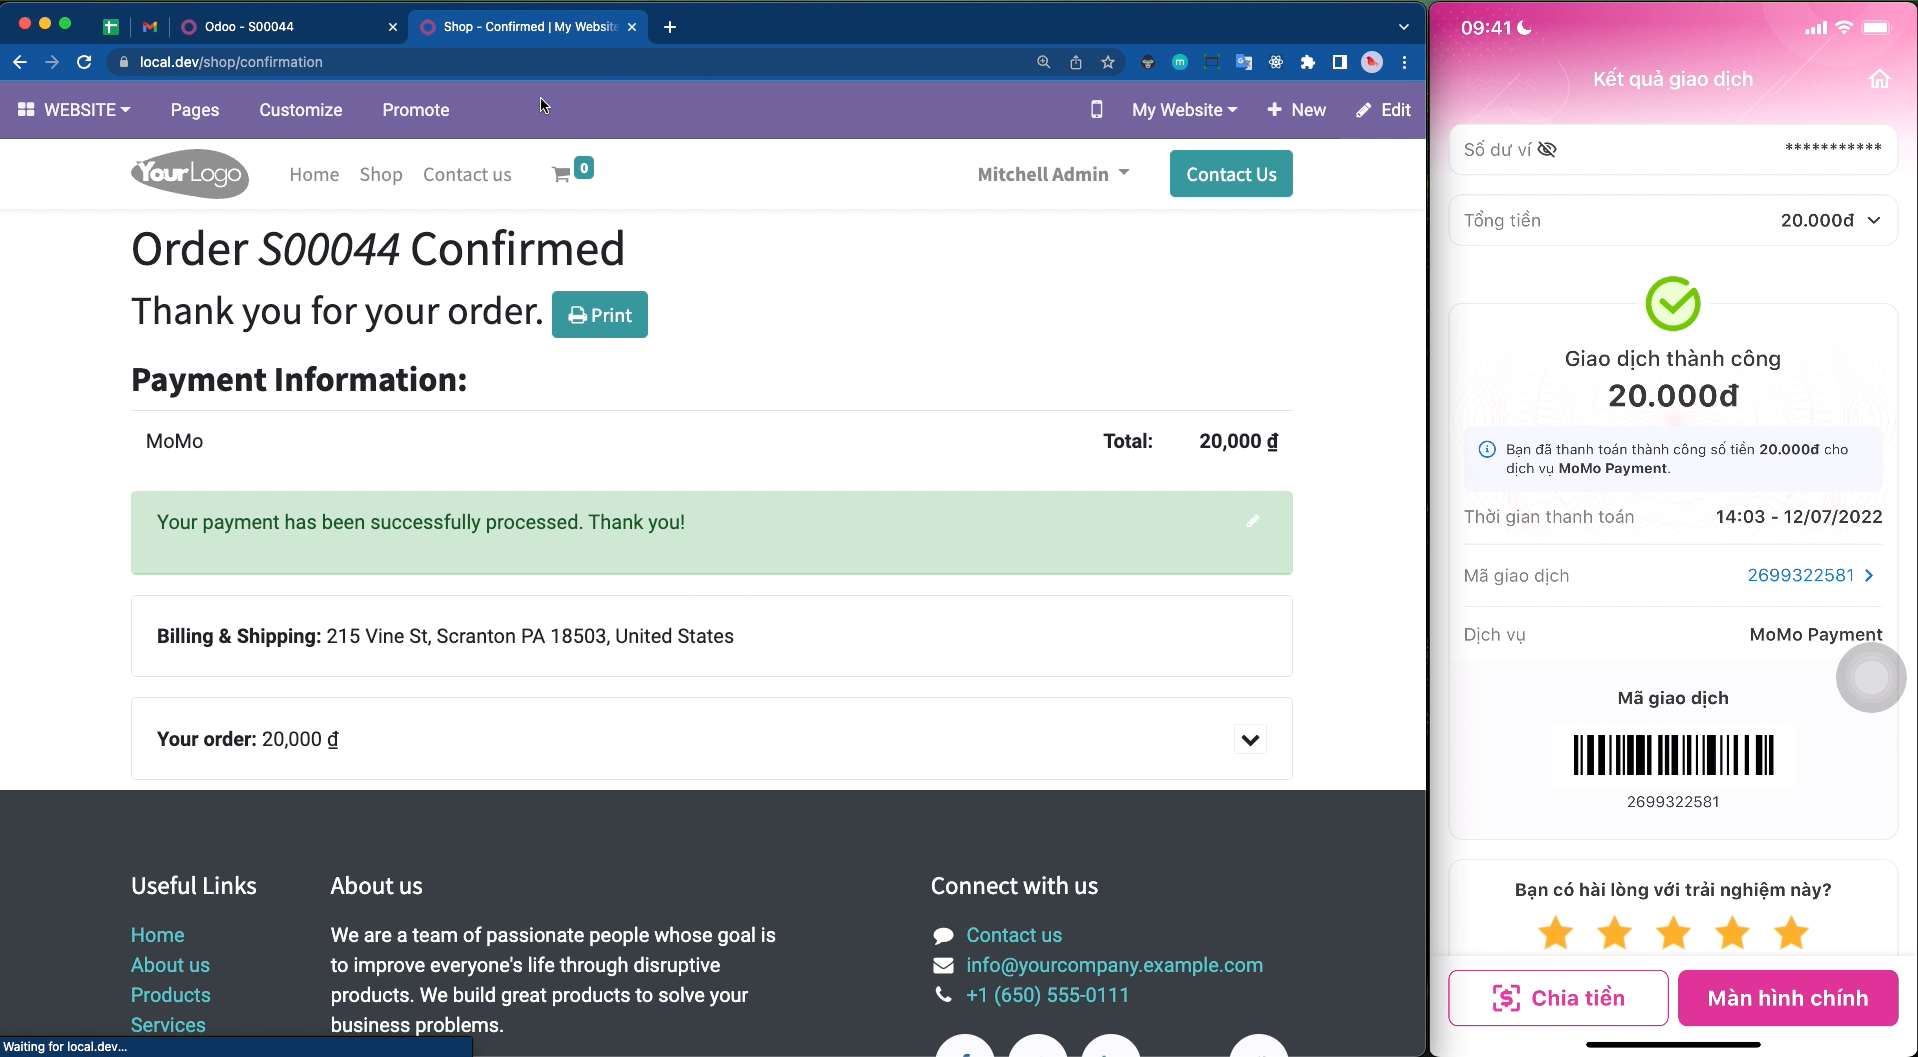This screenshot has height=1057, width=1918.
Task: Open Promote menu
Action: [416, 110]
